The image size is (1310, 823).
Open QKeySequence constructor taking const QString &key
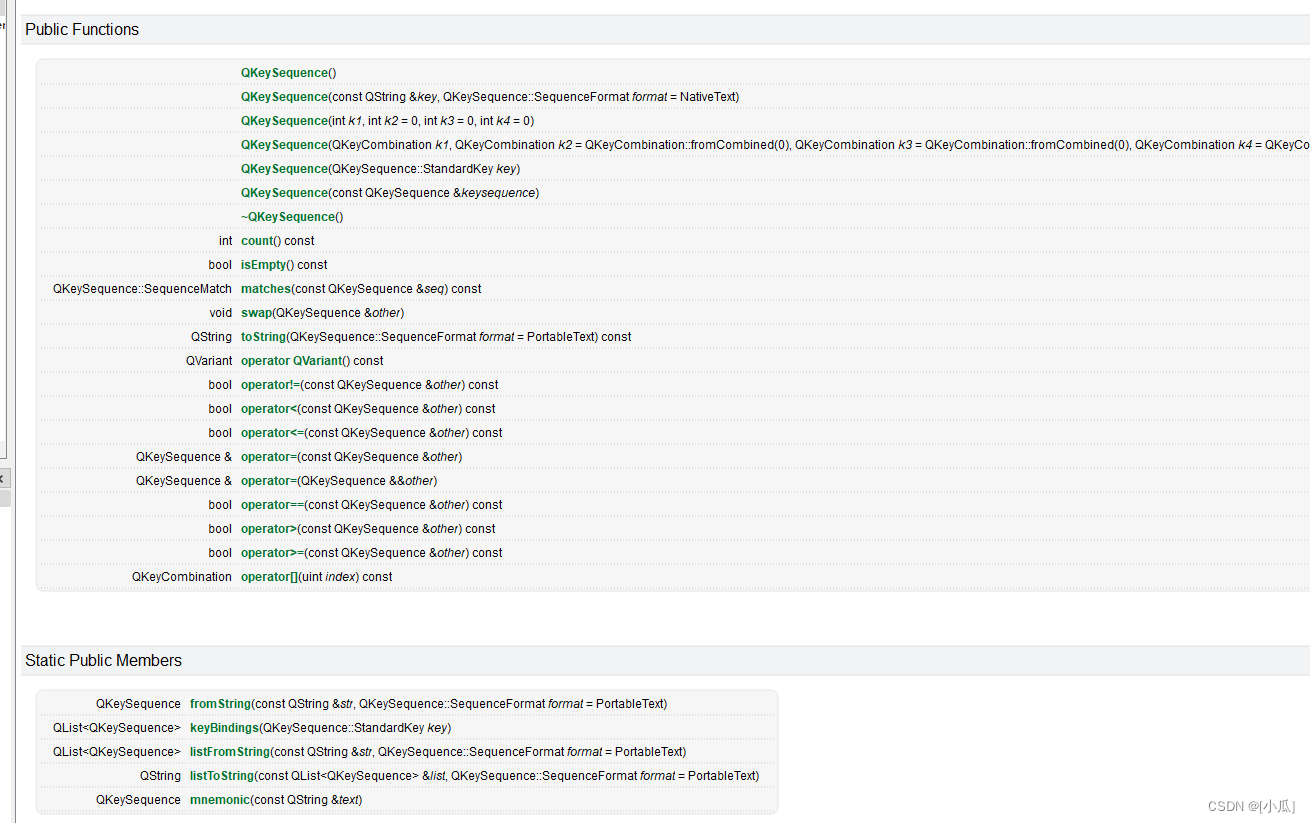point(284,97)
